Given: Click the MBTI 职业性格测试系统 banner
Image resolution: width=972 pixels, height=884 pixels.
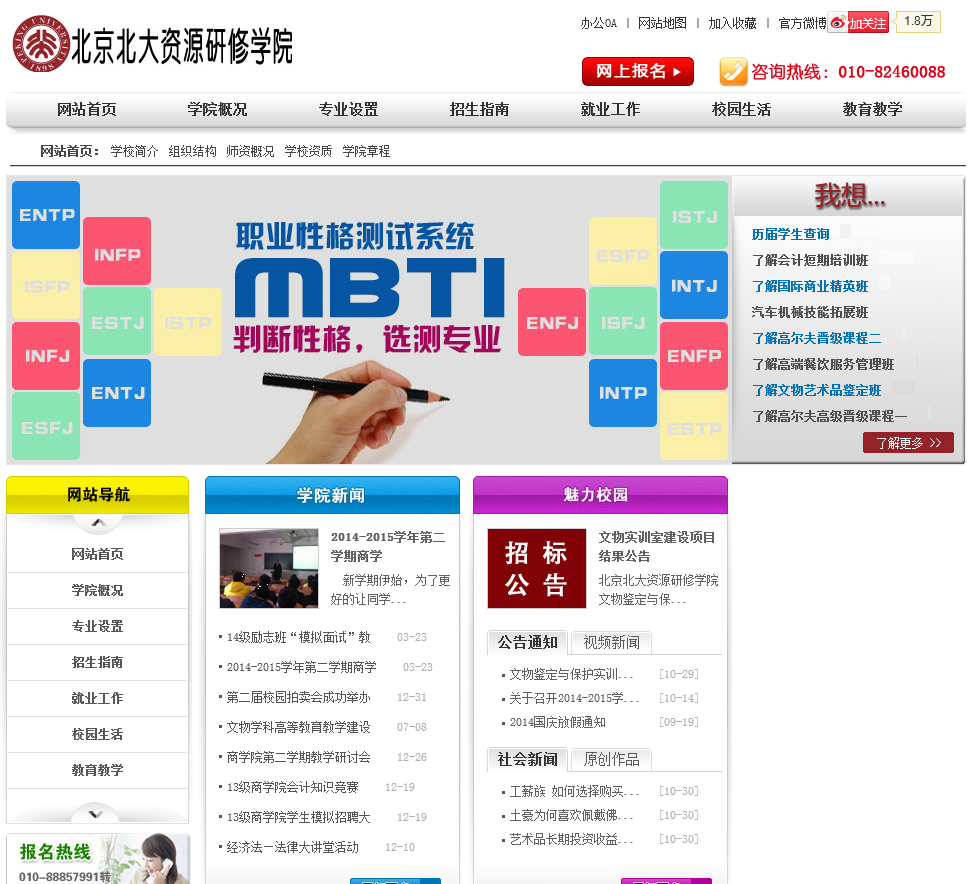Looking at the screenshot, I should click(x=369, y=320).
